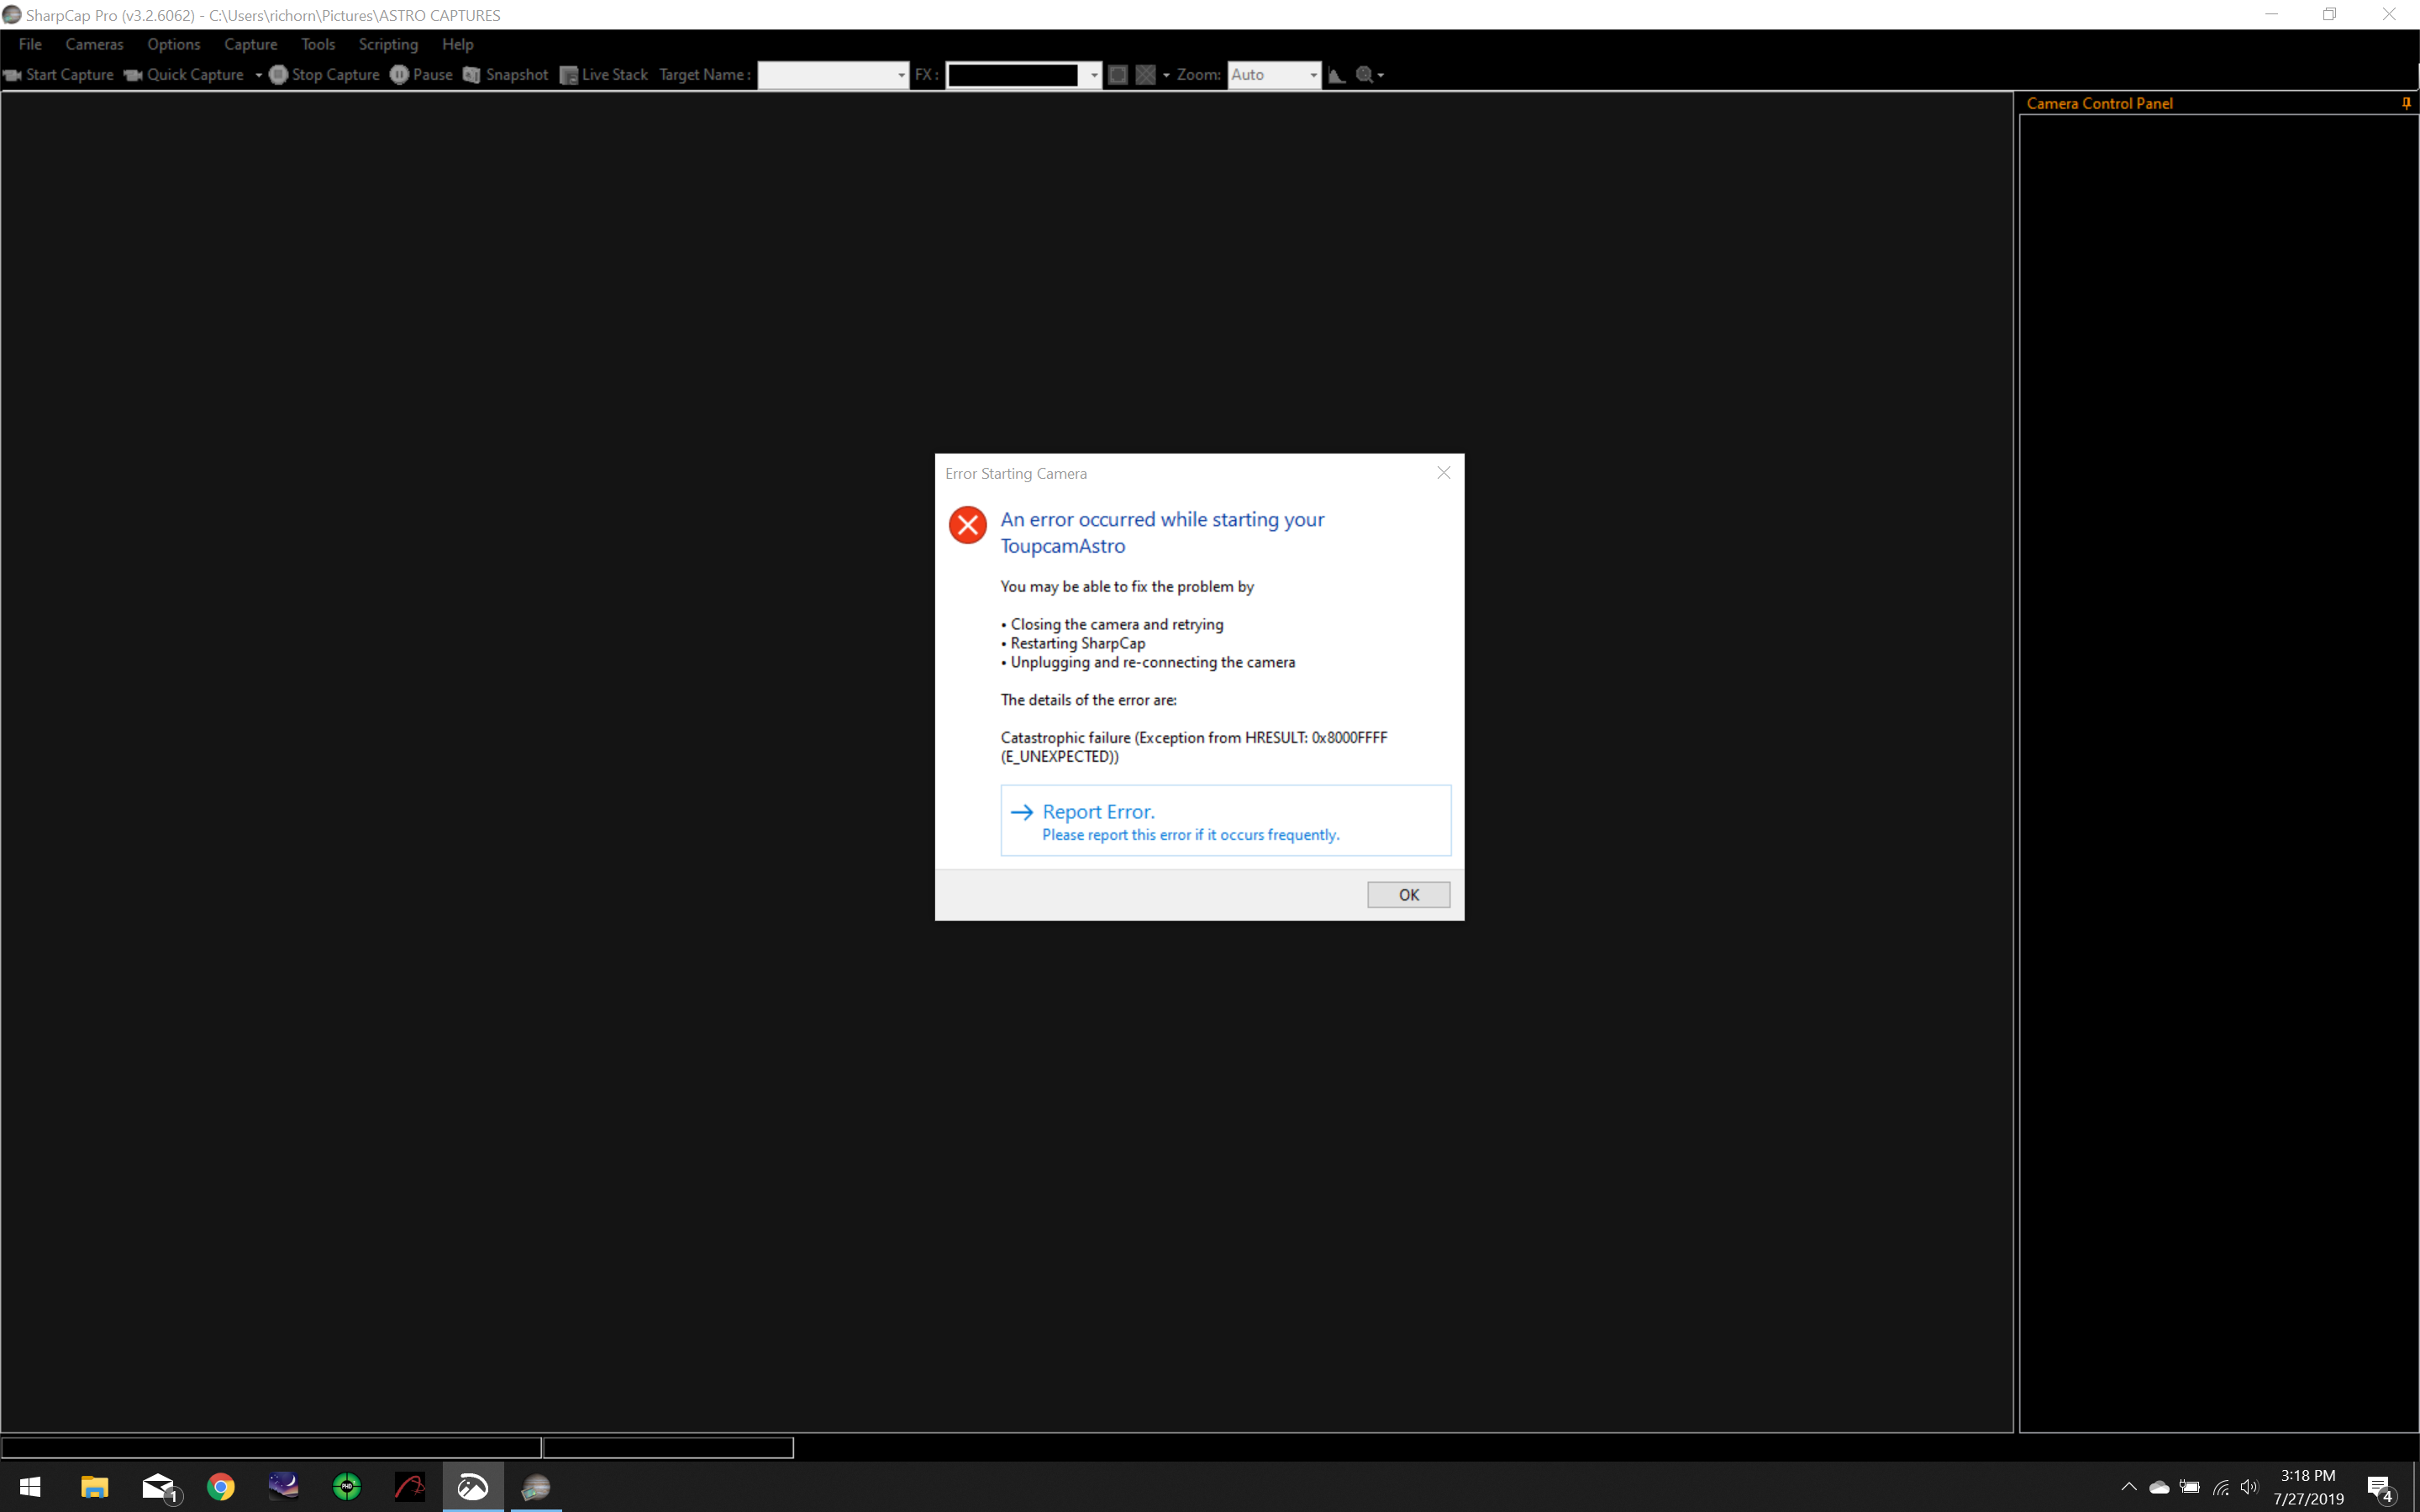Viewport: 2420px width, 1512px height.
Task: Click the Stop Capture toolbar button
Action: tap(325, 75)
